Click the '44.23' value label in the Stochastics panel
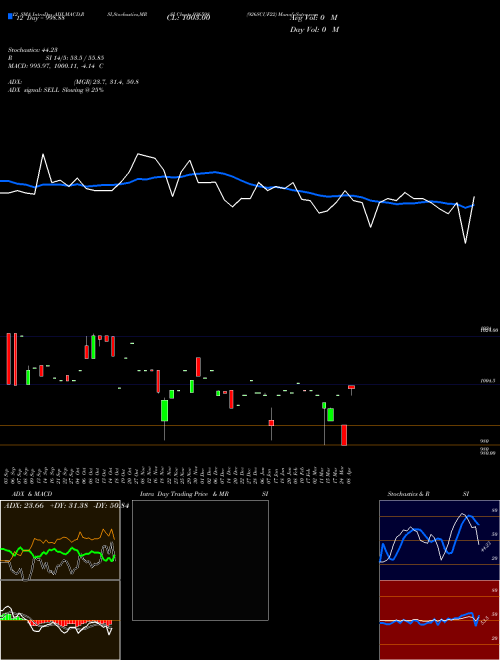The height and width of the screenshot is (660, 500). tap(485, 547)
